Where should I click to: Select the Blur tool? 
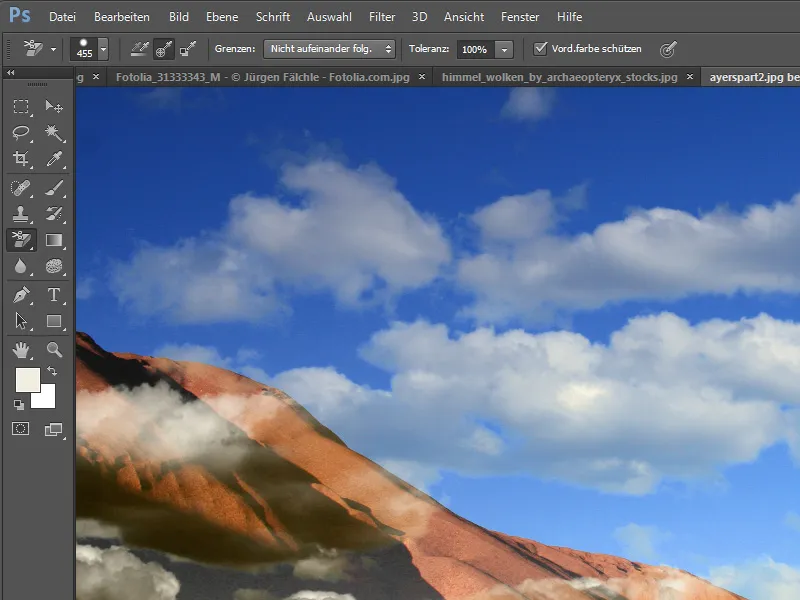[x=21, y=266]
